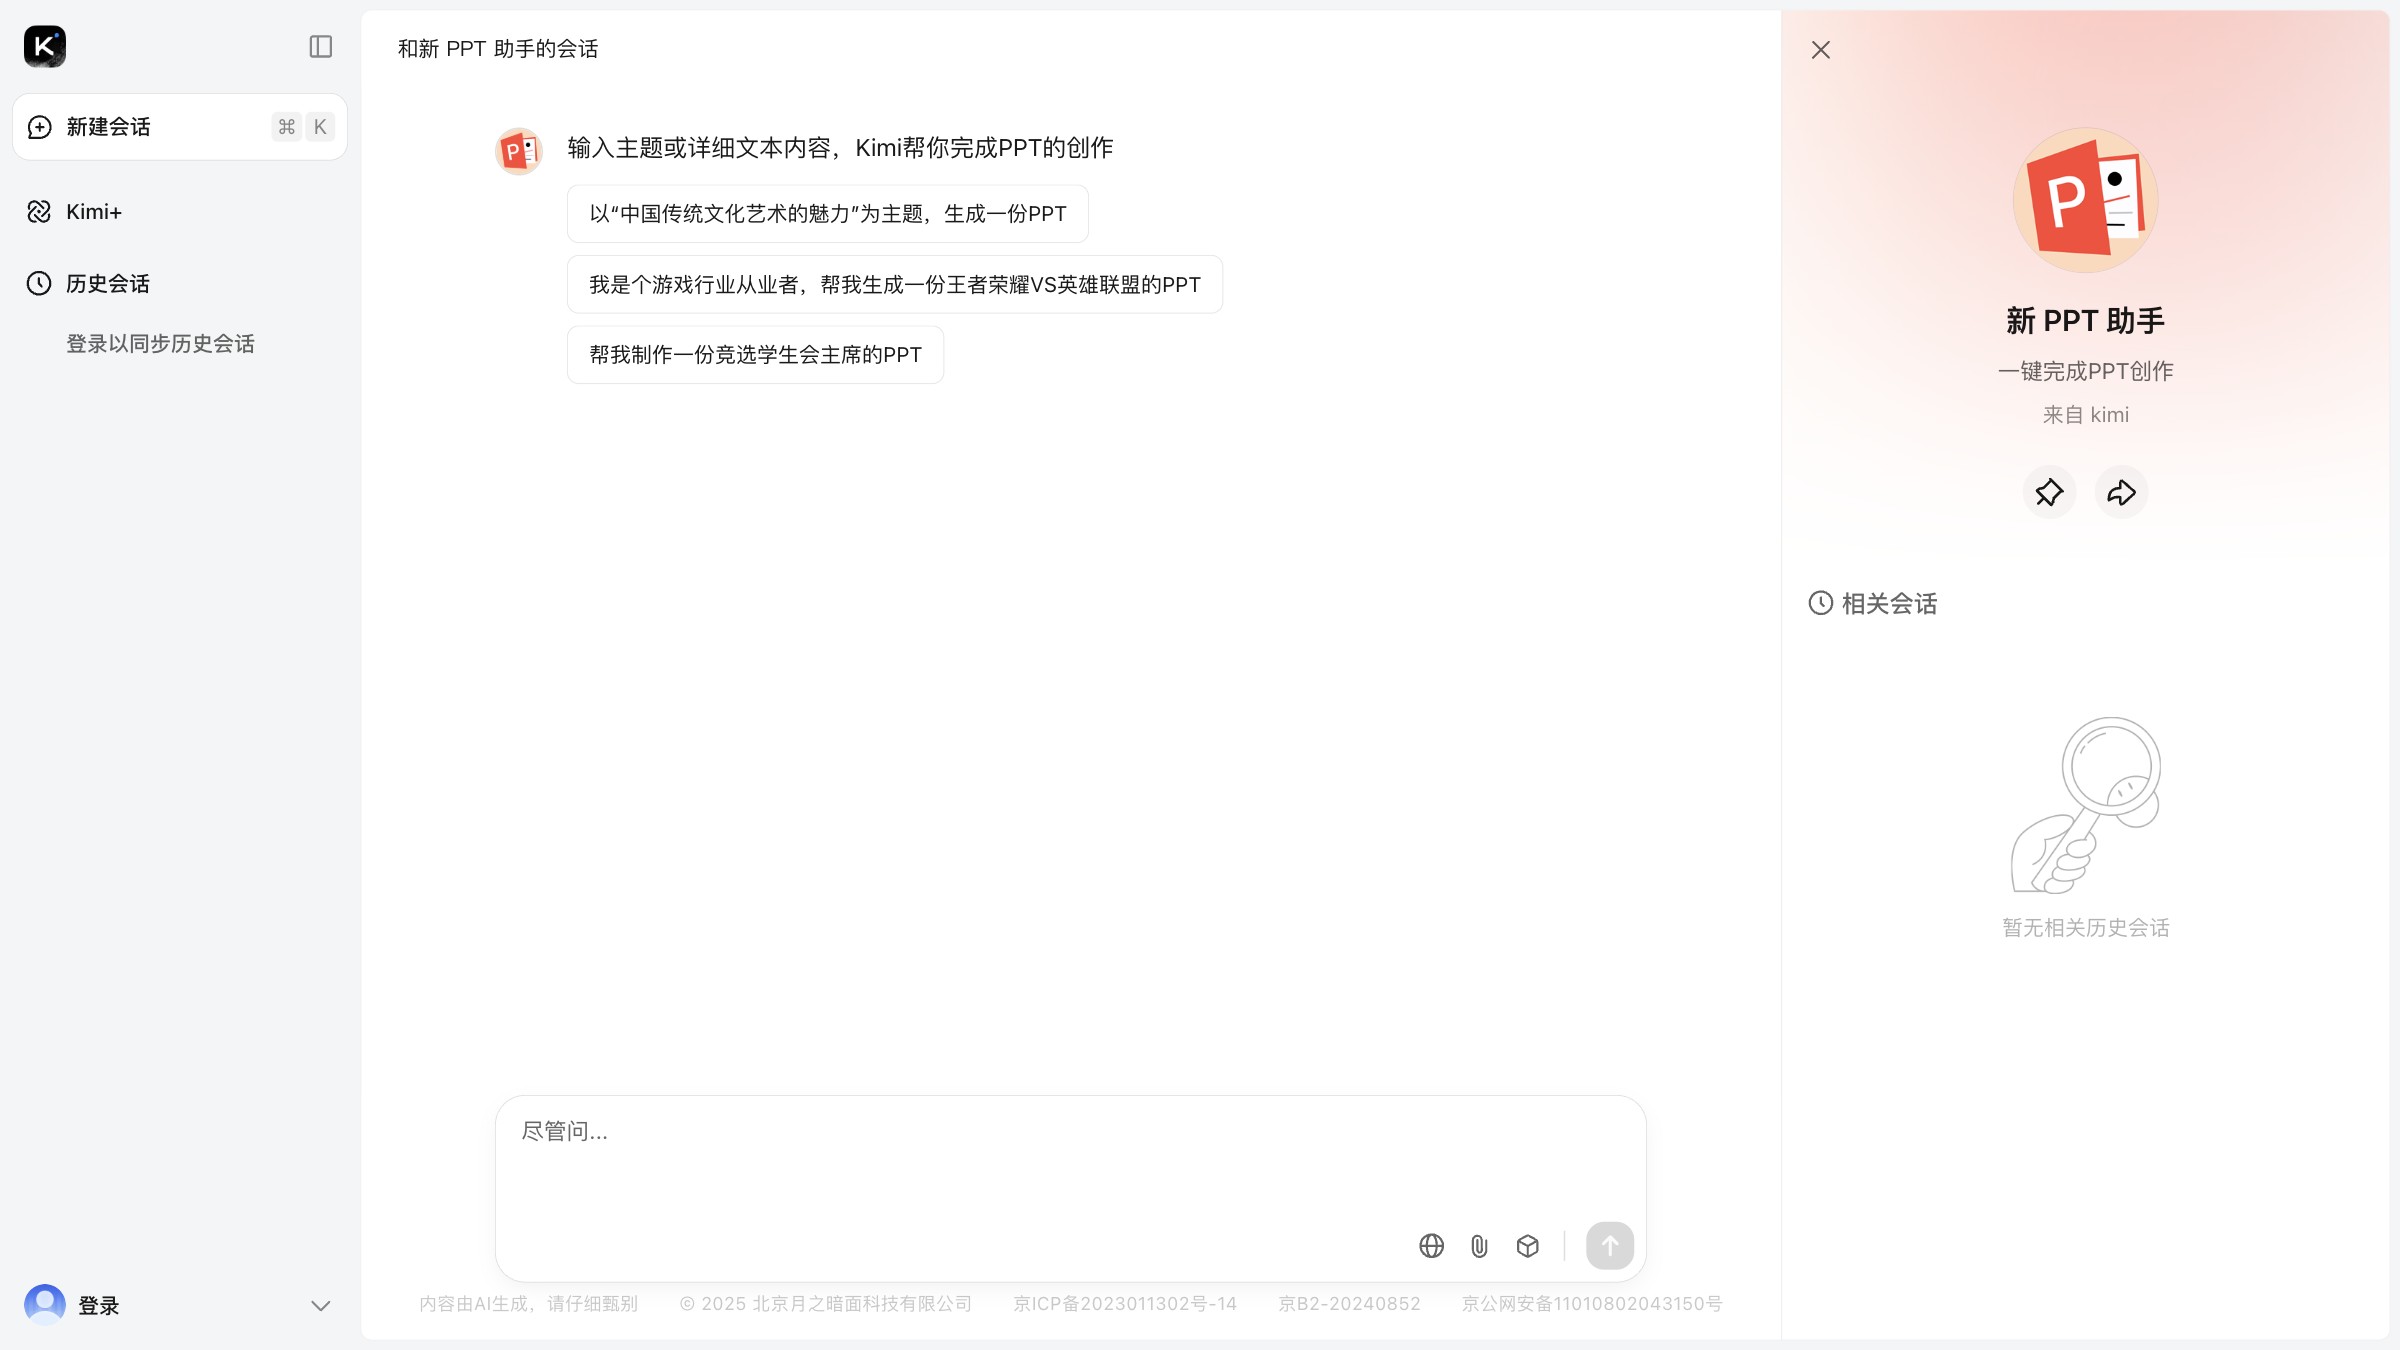Share the 新 PPT 助手 assistant
This screenshot has width=2400, height=1350.
click(x=2121, y=492)
